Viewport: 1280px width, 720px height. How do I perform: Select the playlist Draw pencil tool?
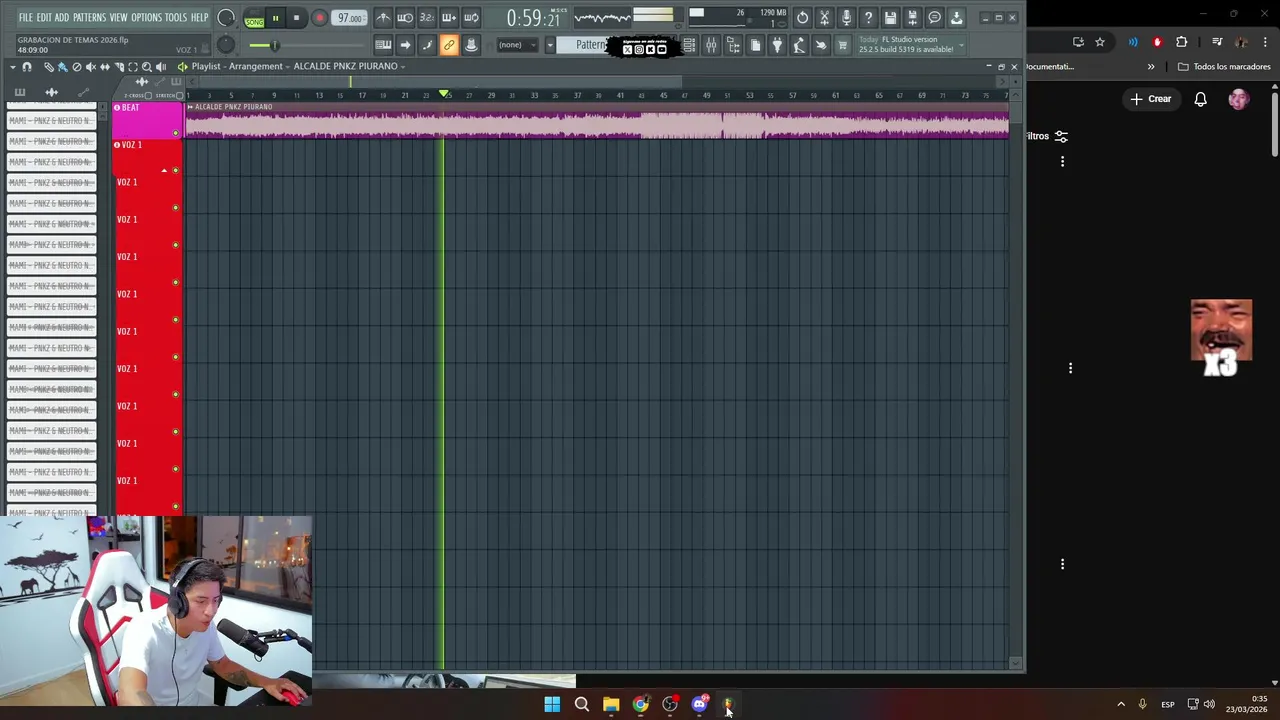point(49,67)
